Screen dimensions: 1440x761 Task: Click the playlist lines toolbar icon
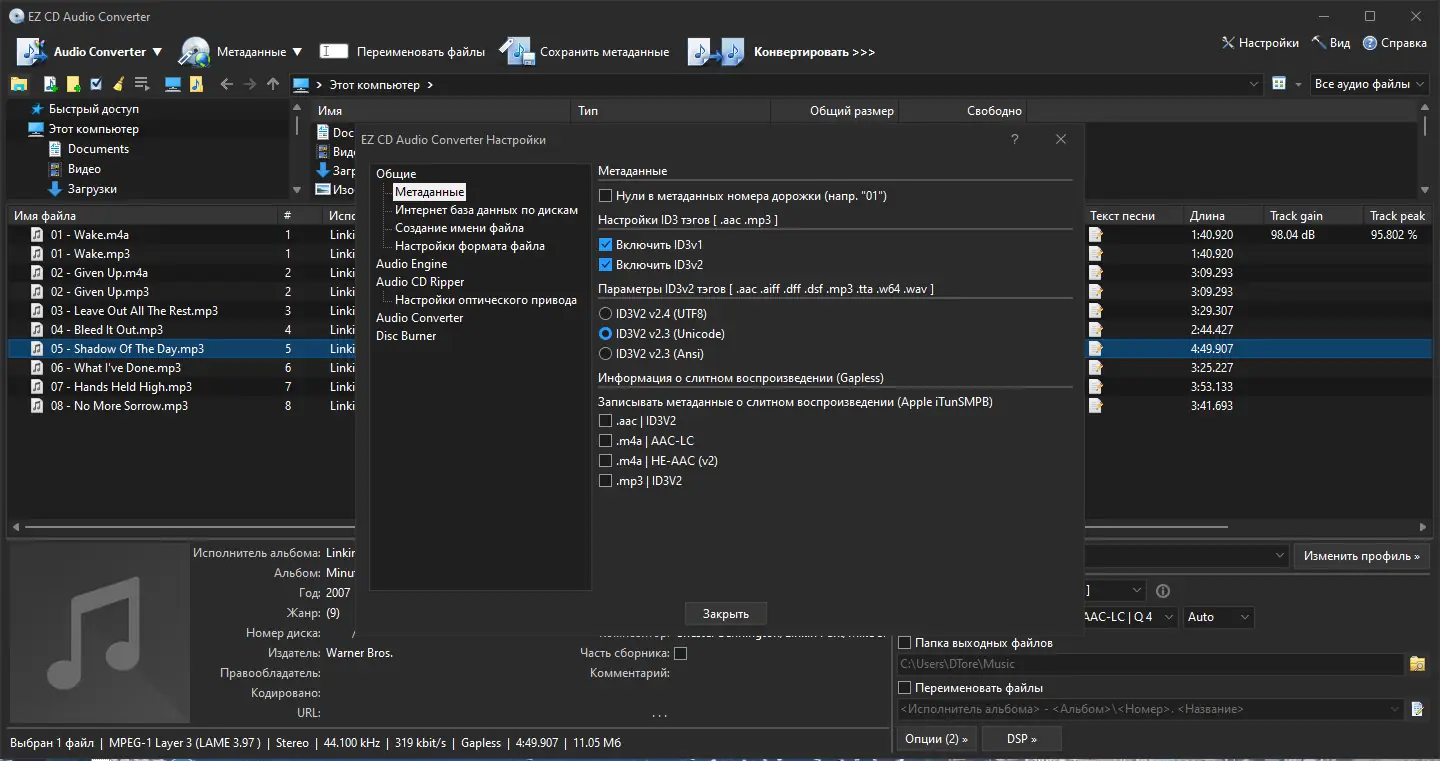pyautogui.click(x=141, y=85)
